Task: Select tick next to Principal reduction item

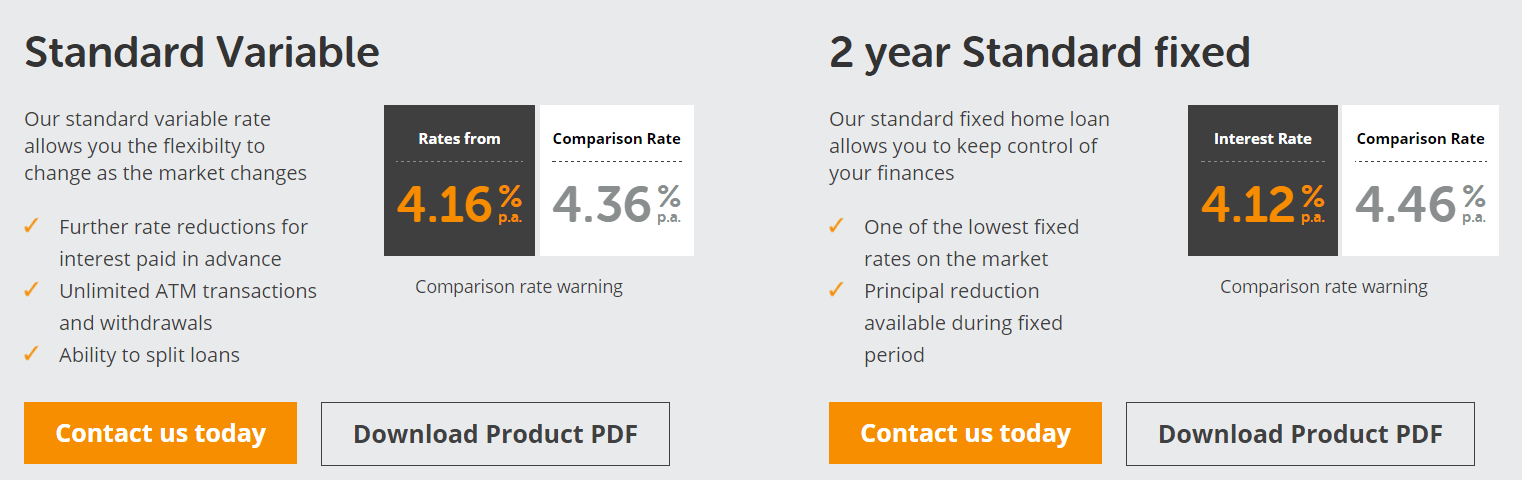Action: 837,290
